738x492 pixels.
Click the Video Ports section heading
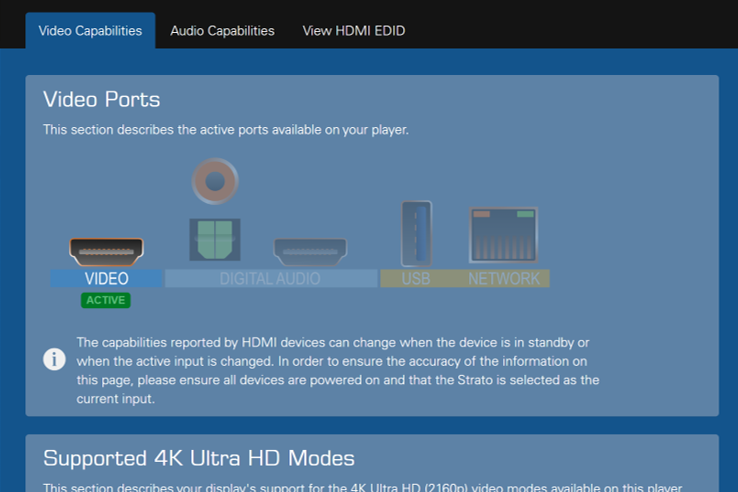pyautogui.click(x=101, y=100)
